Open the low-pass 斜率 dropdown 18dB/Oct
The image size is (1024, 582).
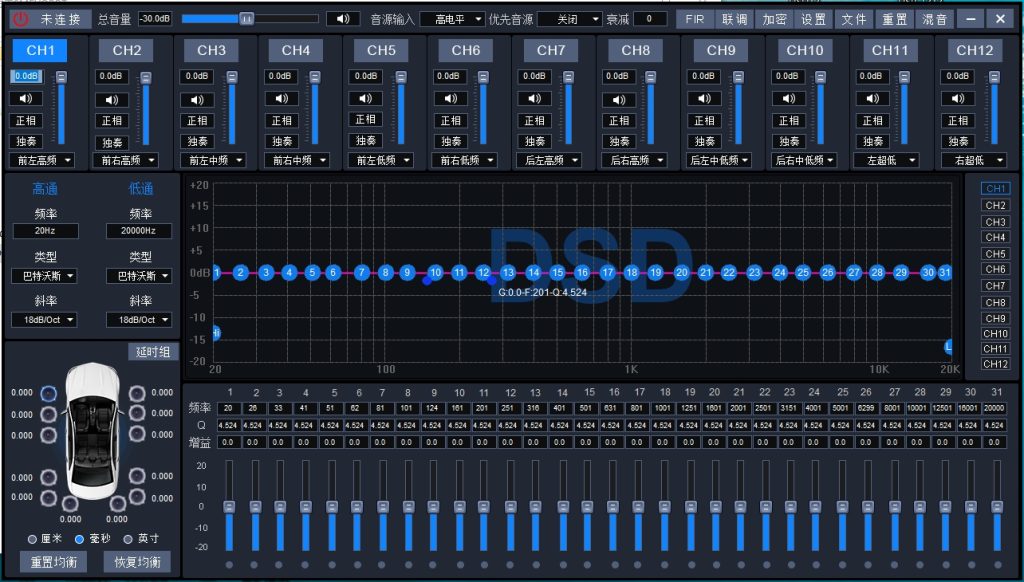click(139, 320)
